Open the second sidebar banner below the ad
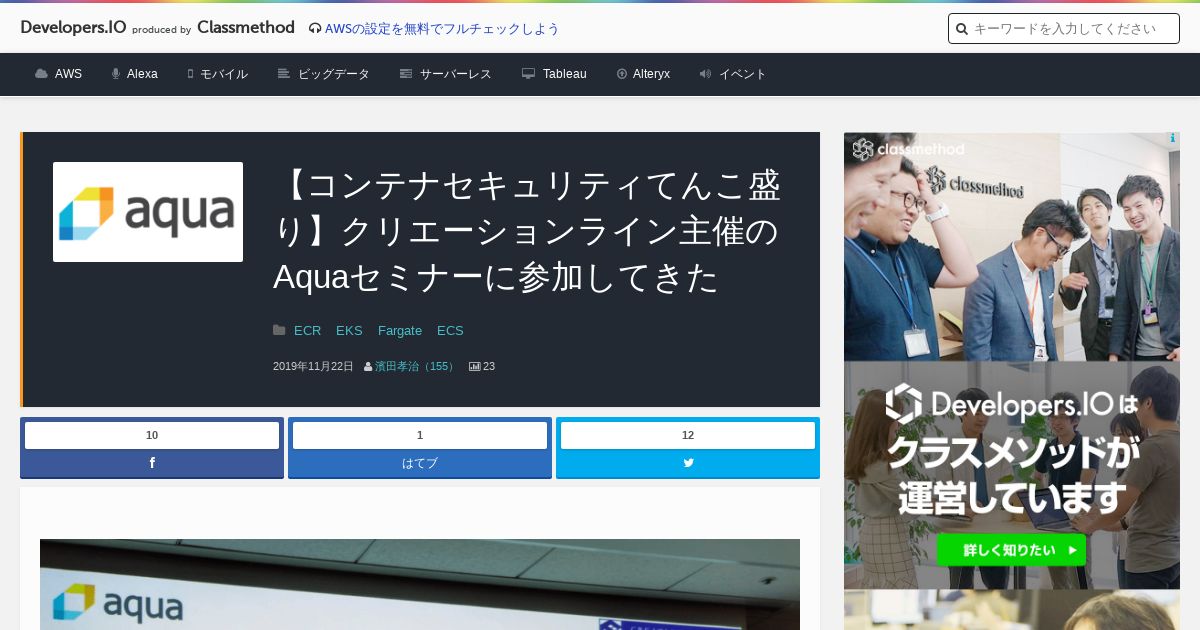 pos(1012,610)
